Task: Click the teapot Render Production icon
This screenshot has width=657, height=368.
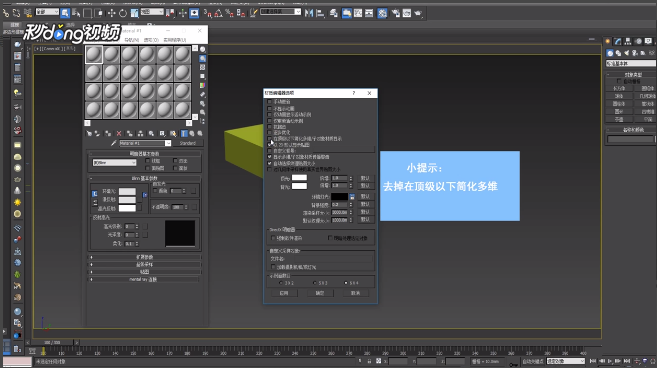Action: click(418, 13)
